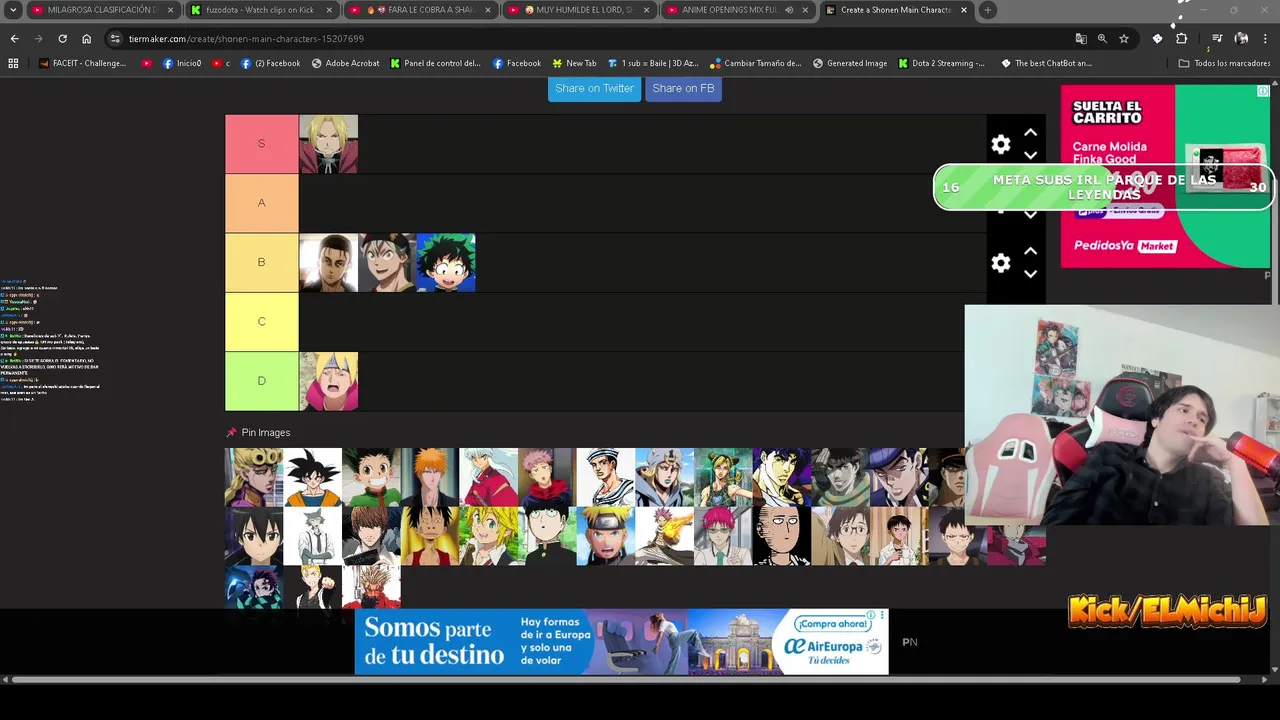This screenshot has width=1280, height=720.
Task: Open the translate page icon
Action: (x=1081, y=38)
